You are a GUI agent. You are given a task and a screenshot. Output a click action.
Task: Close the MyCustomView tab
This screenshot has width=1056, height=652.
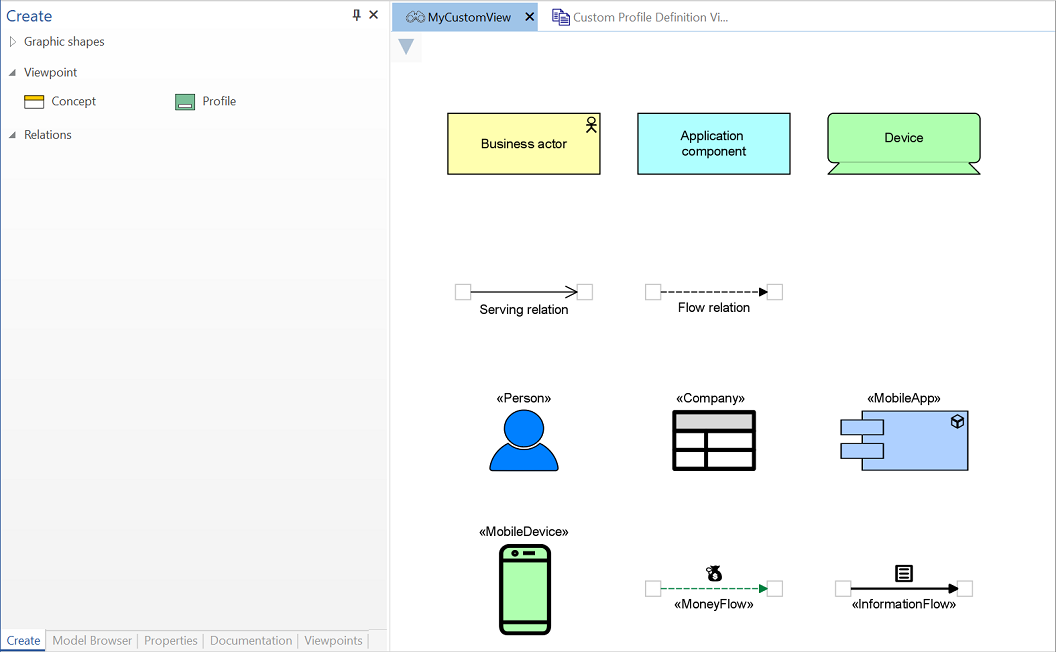[530, 17]
